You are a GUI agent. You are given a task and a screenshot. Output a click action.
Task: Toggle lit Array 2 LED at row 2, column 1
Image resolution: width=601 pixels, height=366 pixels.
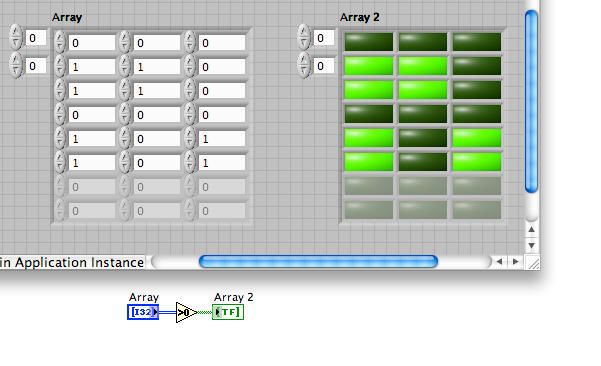(369, 66)
